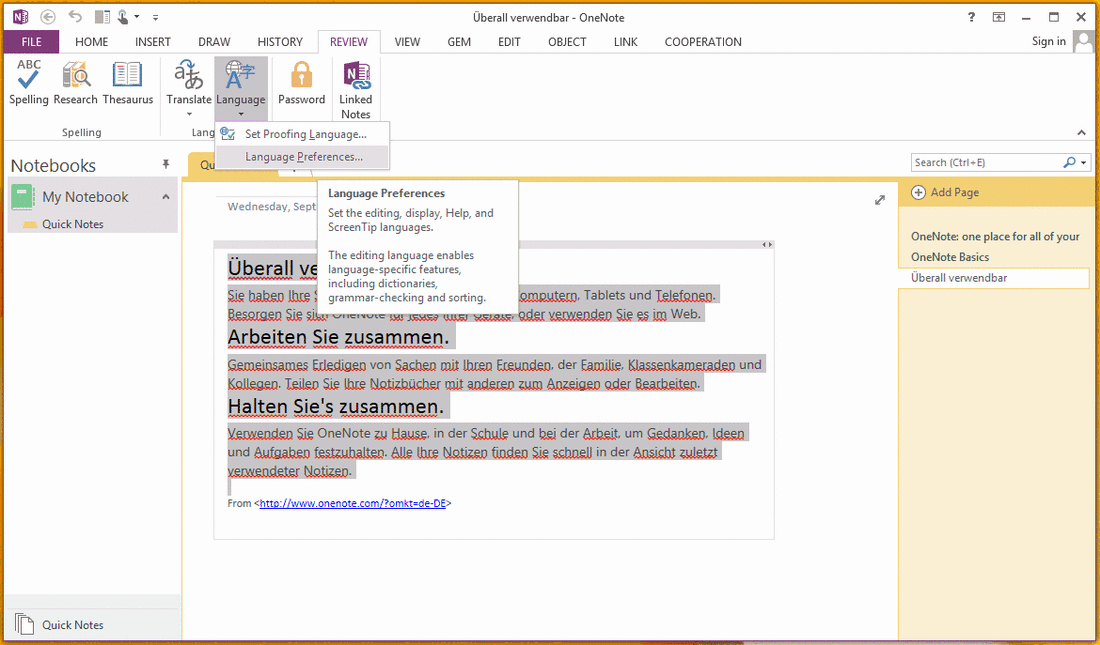
Task: Switch to the INSERT tab
Action: click(153, 42)
